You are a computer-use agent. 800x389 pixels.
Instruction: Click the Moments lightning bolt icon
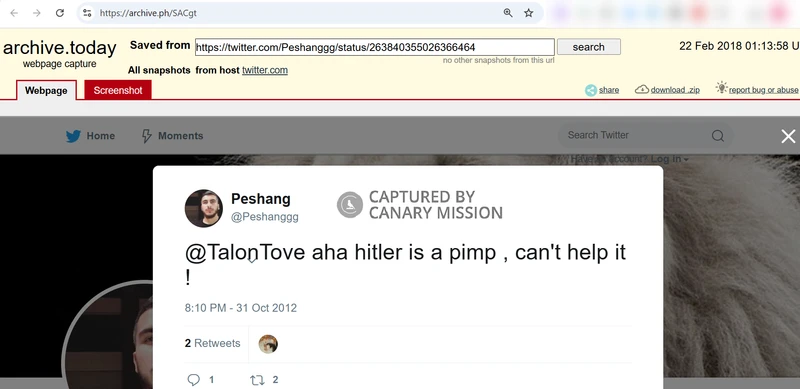pos(146,136)
